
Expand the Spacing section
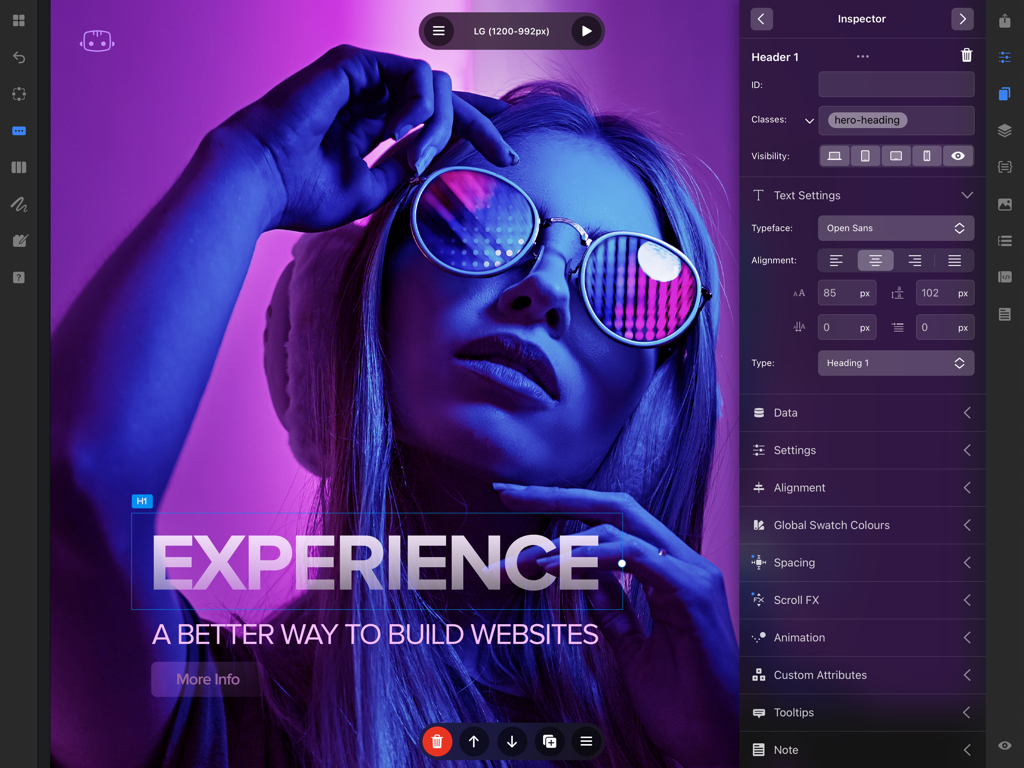pyautogui.click(x=862, y=563)
